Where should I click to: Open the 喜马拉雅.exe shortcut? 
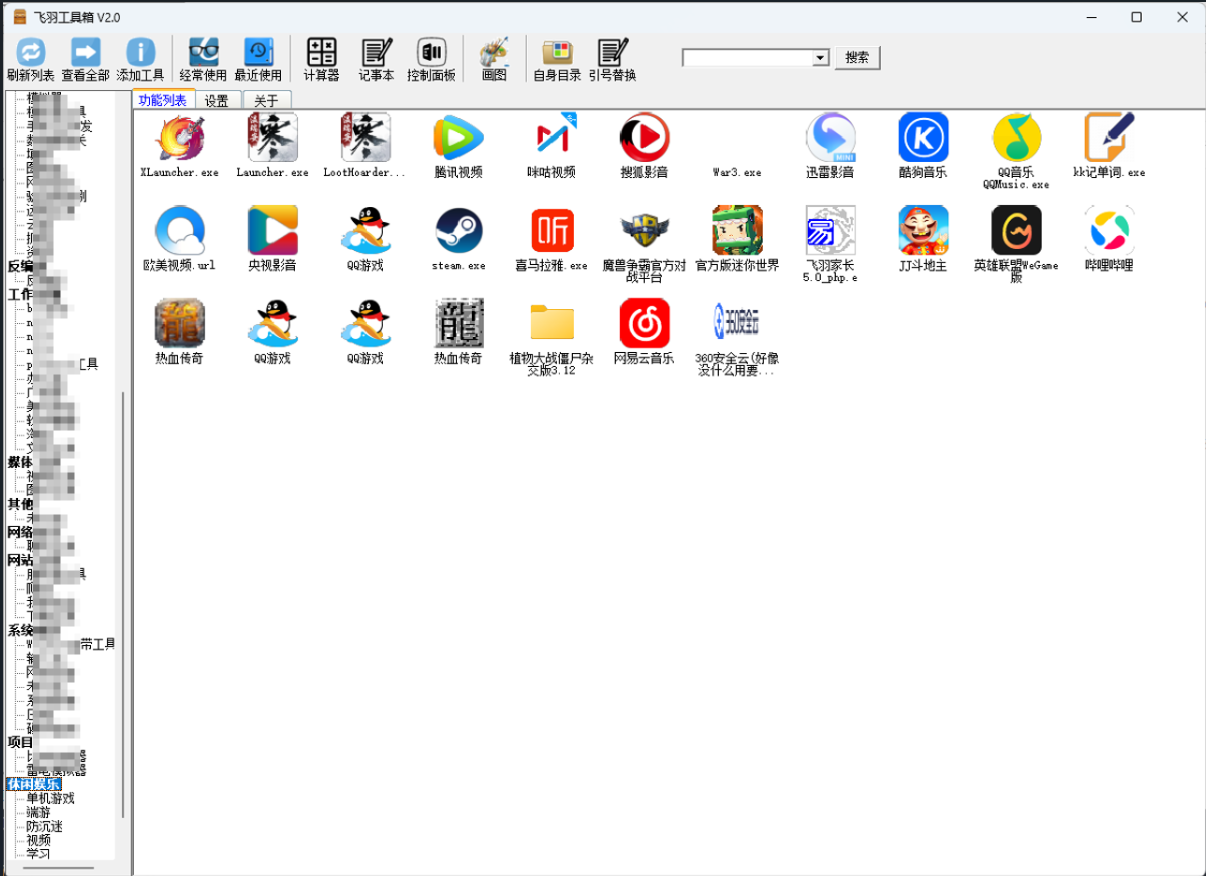[x=551, y=231]
